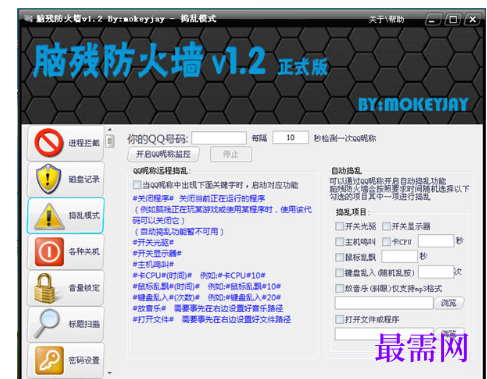The height and width of the screenshot is (379, 487).
Task: Open the 密码设置 key icon
Action: [x=49, y=360]
